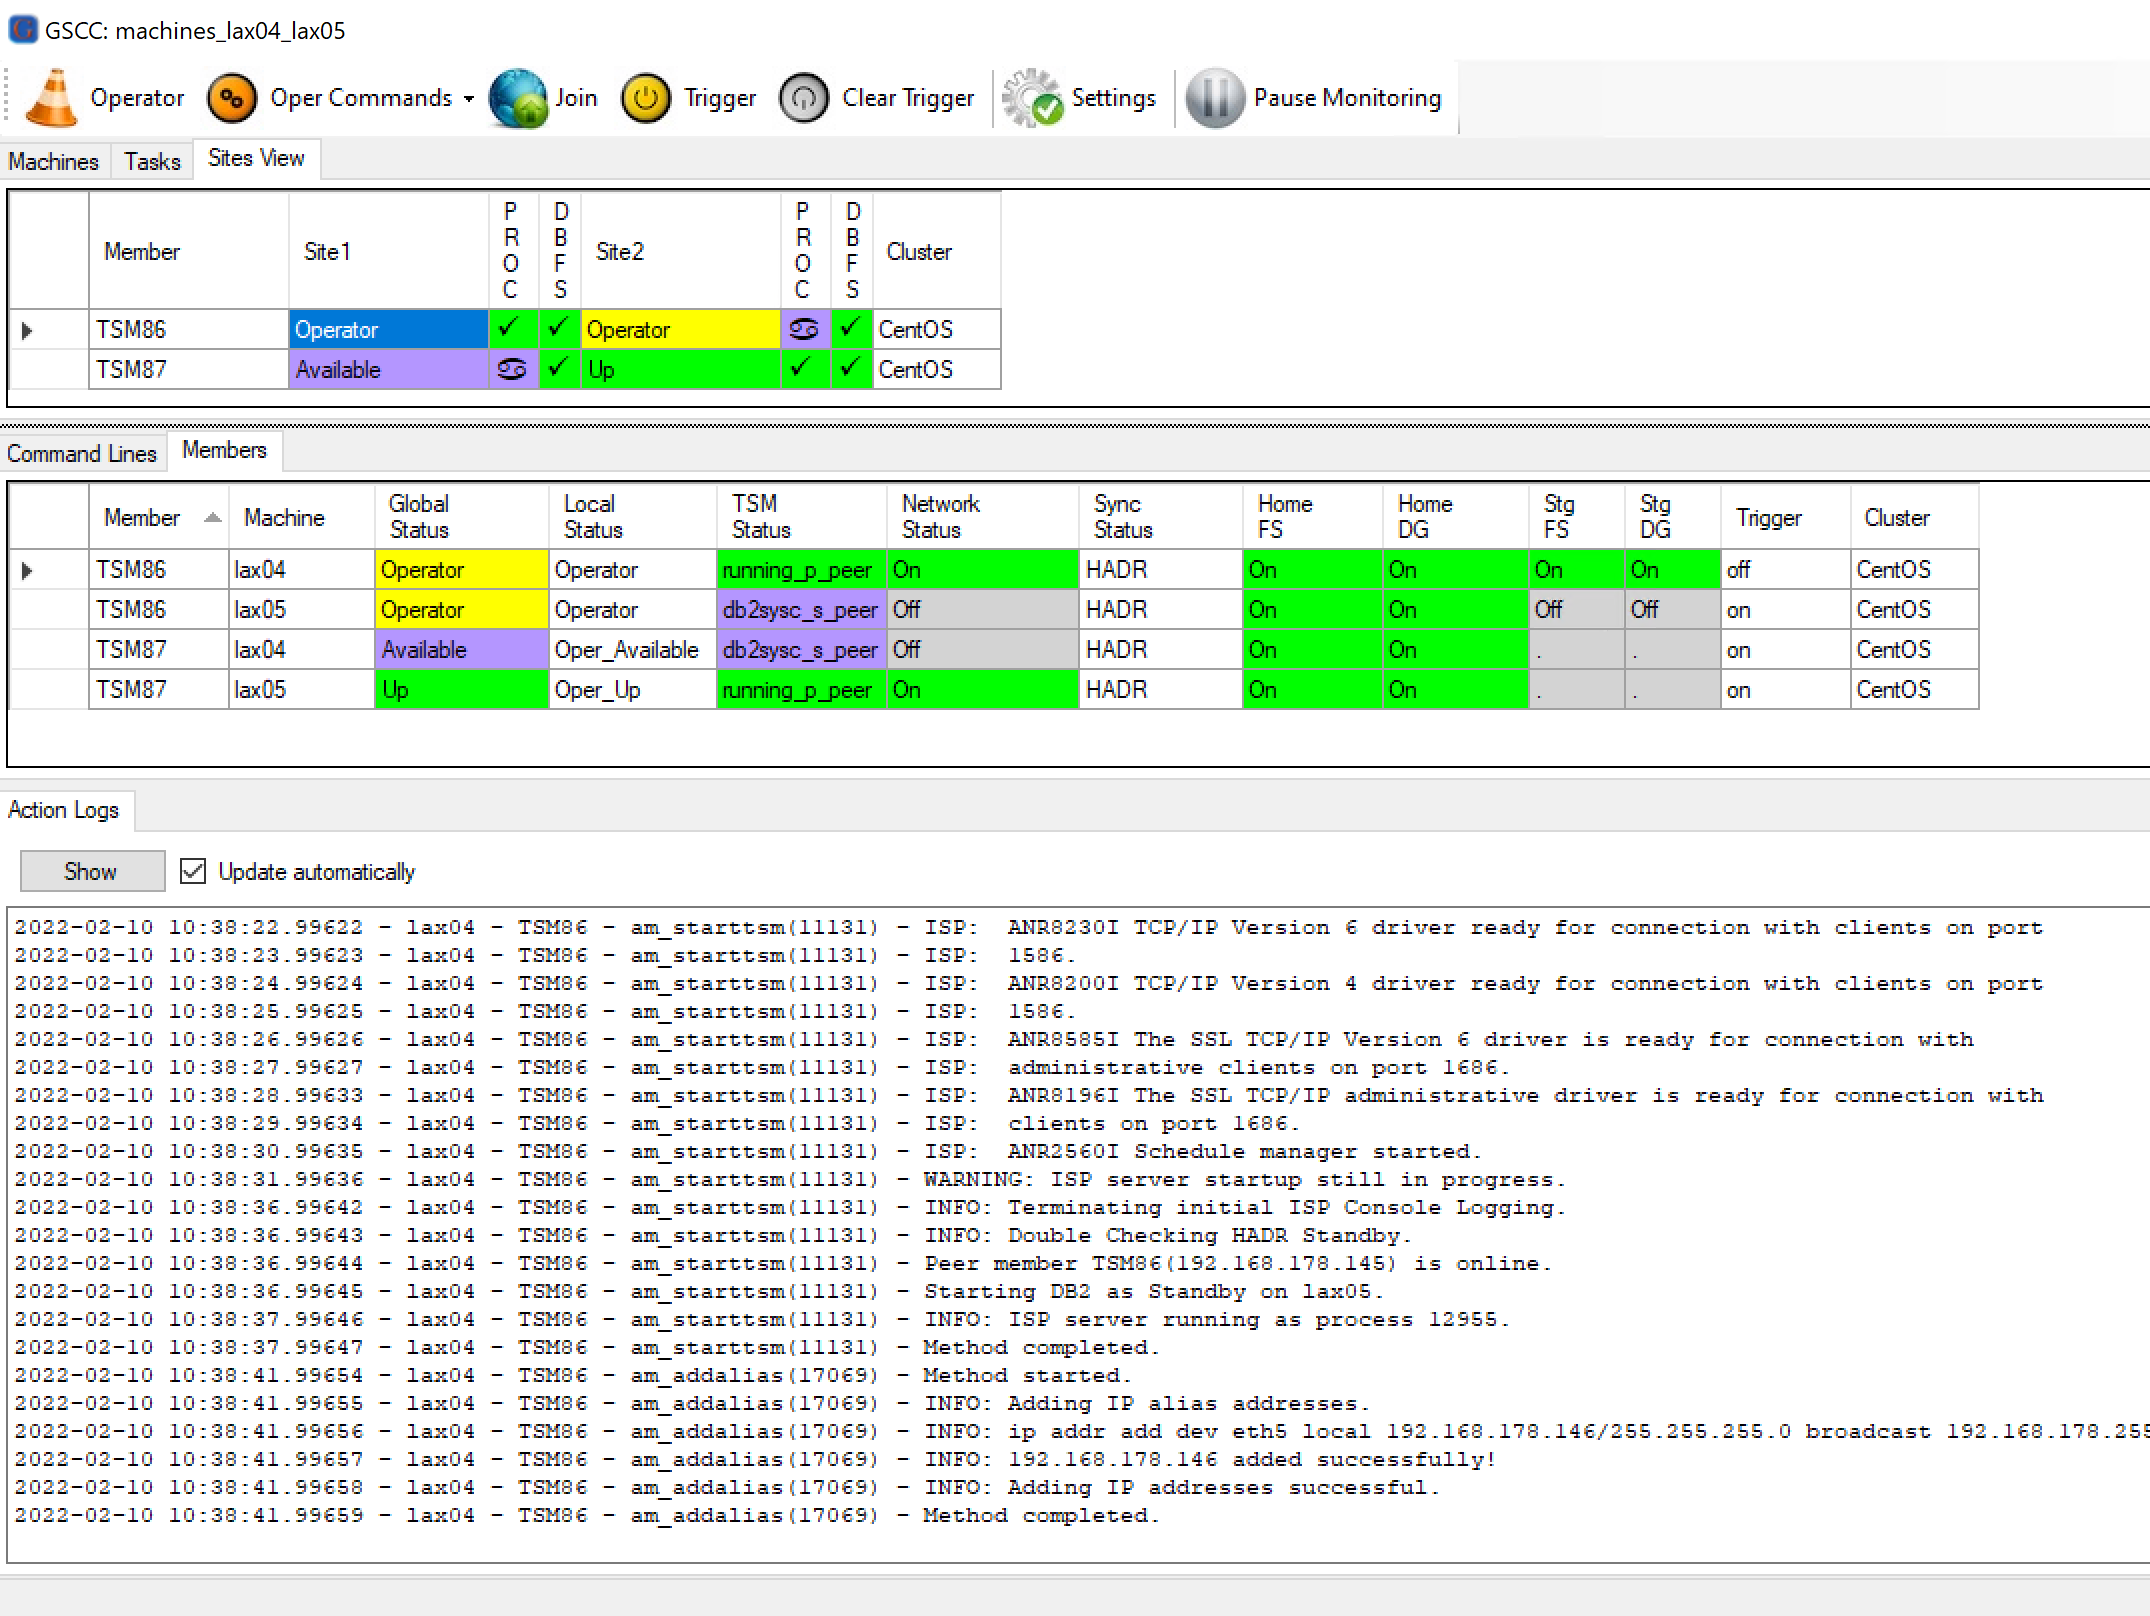Click the Oper Commands orange icon

pos(231,98)
